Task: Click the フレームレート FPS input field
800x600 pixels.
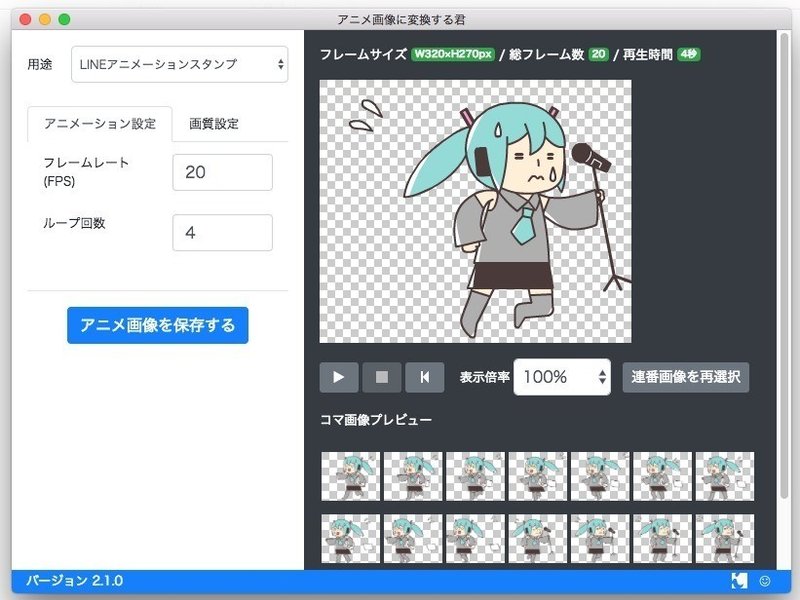Action: pyautogui.click(x=222, y=172)
